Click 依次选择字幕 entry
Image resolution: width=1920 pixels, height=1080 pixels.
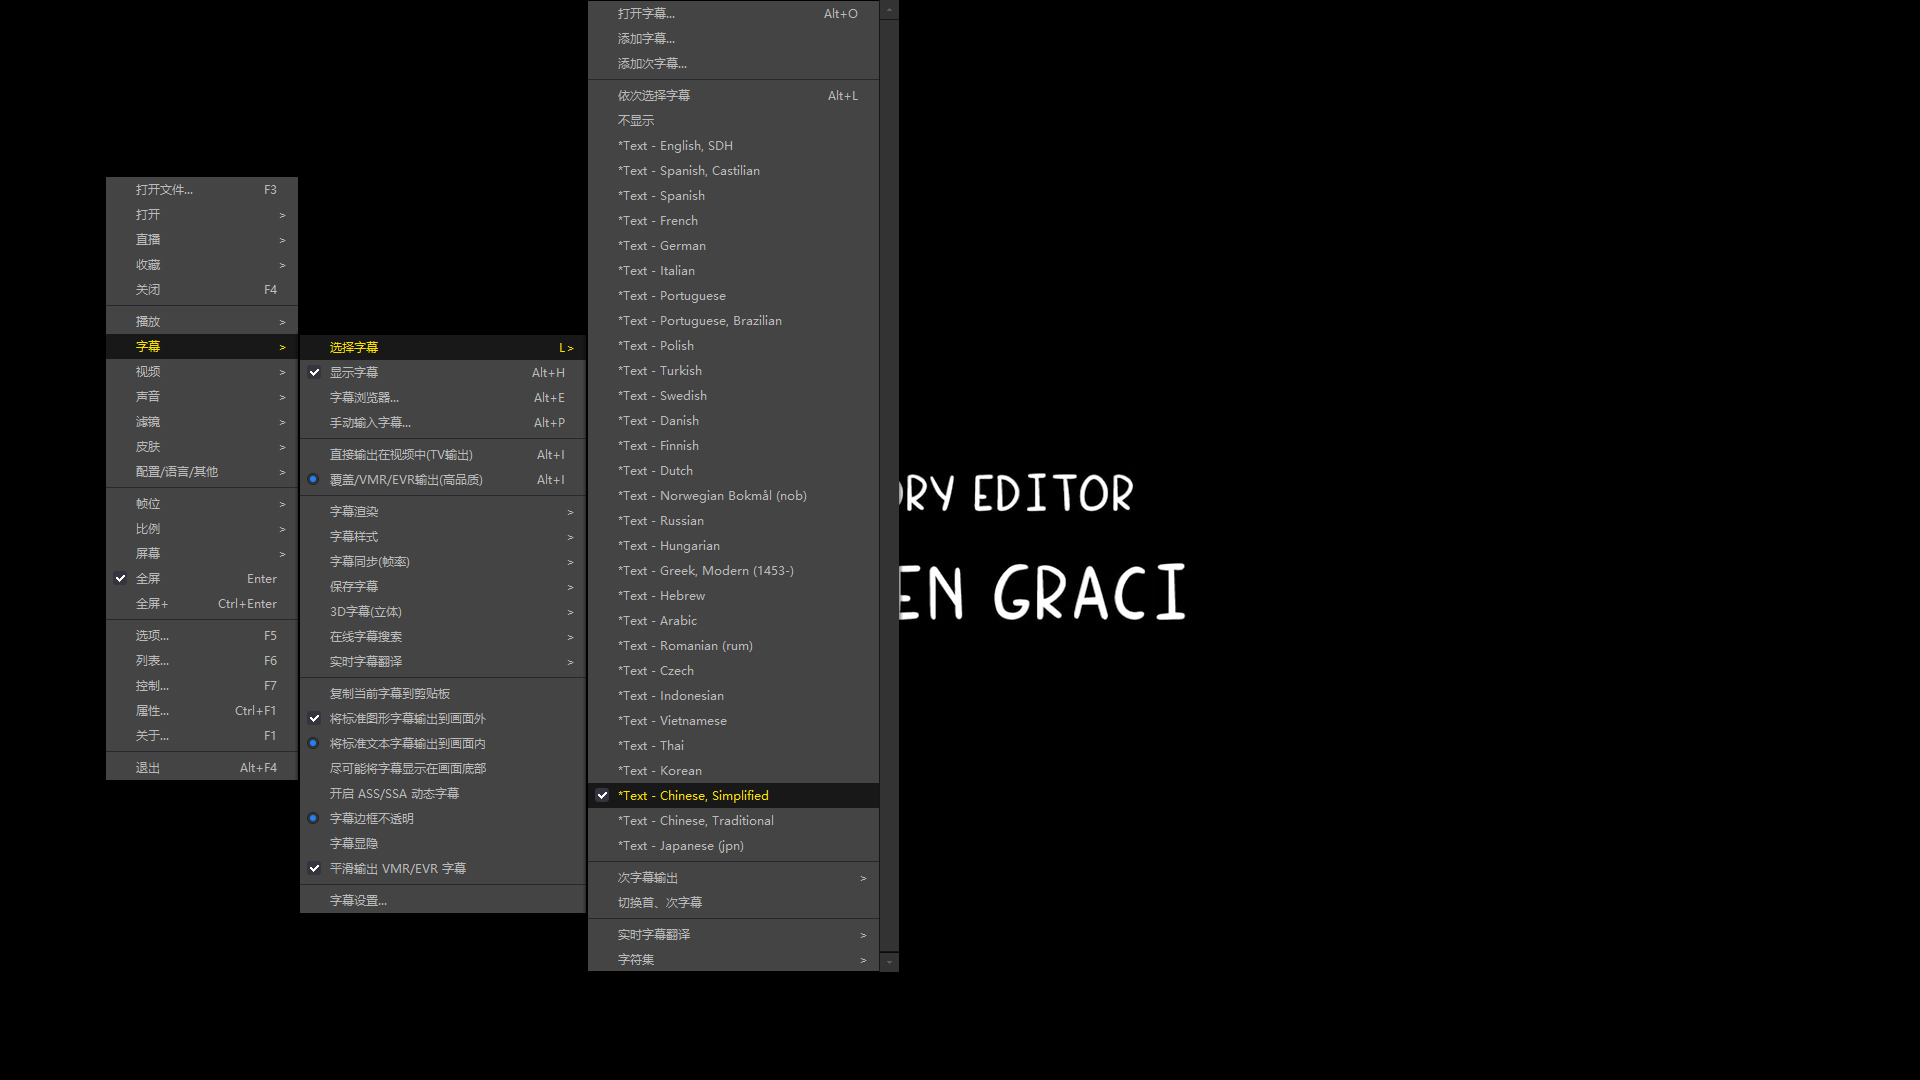coord(733,96)
